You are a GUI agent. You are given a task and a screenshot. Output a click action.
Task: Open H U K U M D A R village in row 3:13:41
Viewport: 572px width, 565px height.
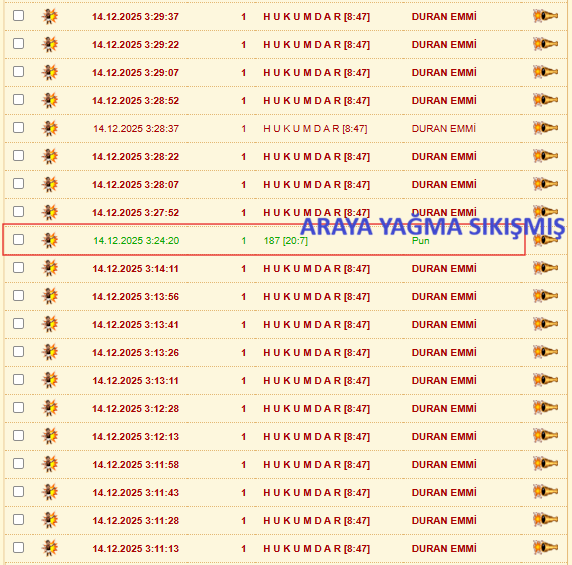point(316,325)
